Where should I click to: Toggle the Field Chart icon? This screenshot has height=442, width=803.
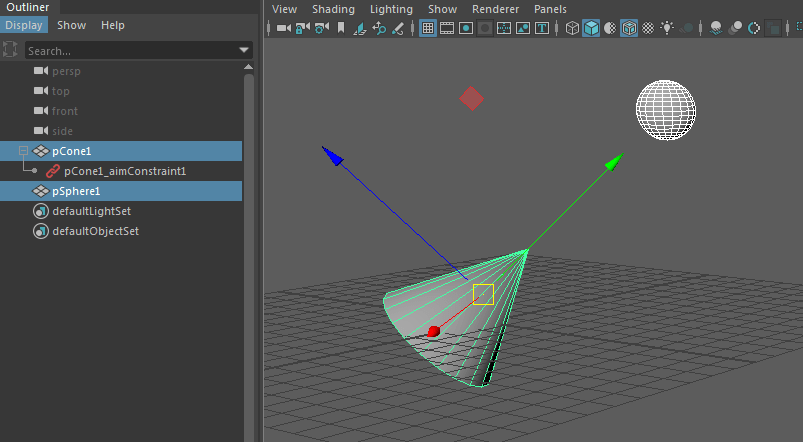pyautogui.click(x=504, y=28)
